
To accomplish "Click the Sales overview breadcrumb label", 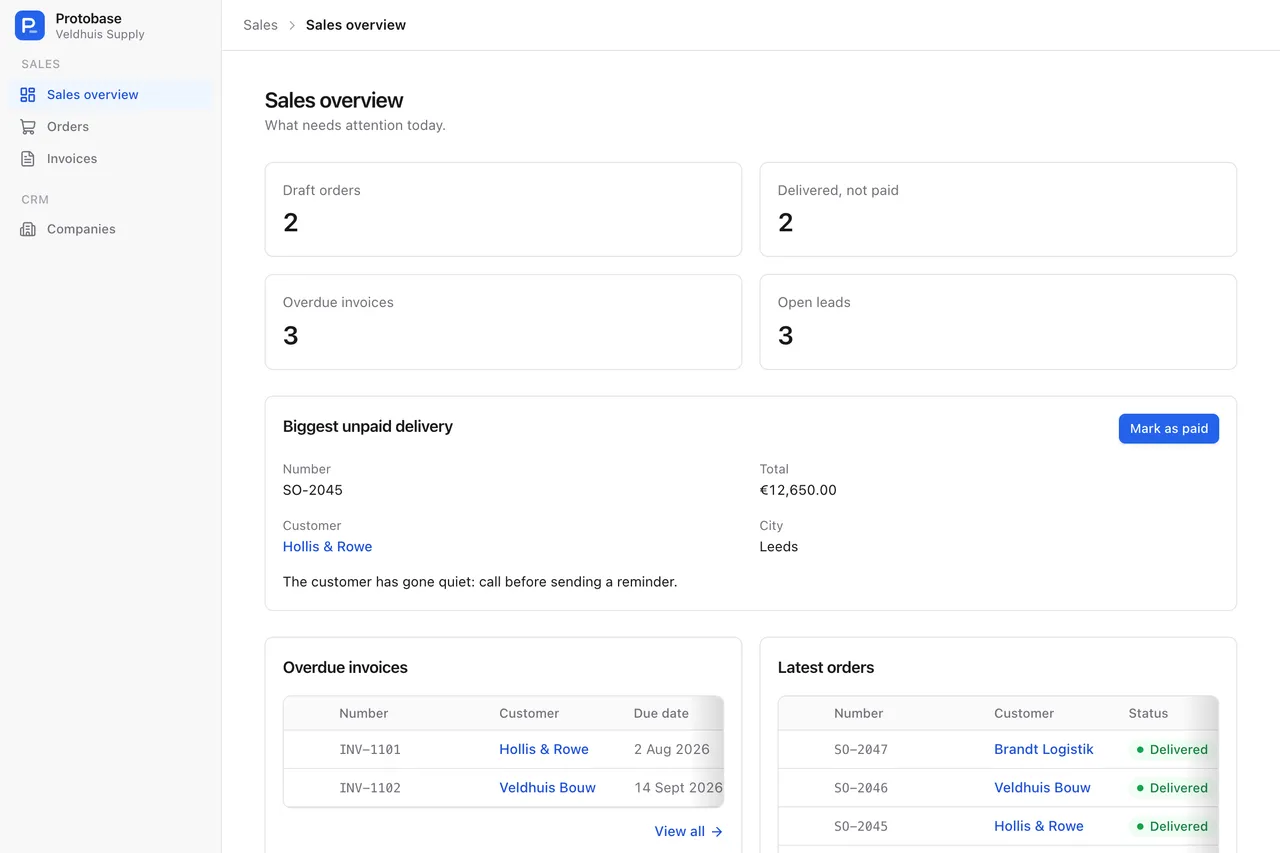I will pyautogui.click(x=356, y=25).
